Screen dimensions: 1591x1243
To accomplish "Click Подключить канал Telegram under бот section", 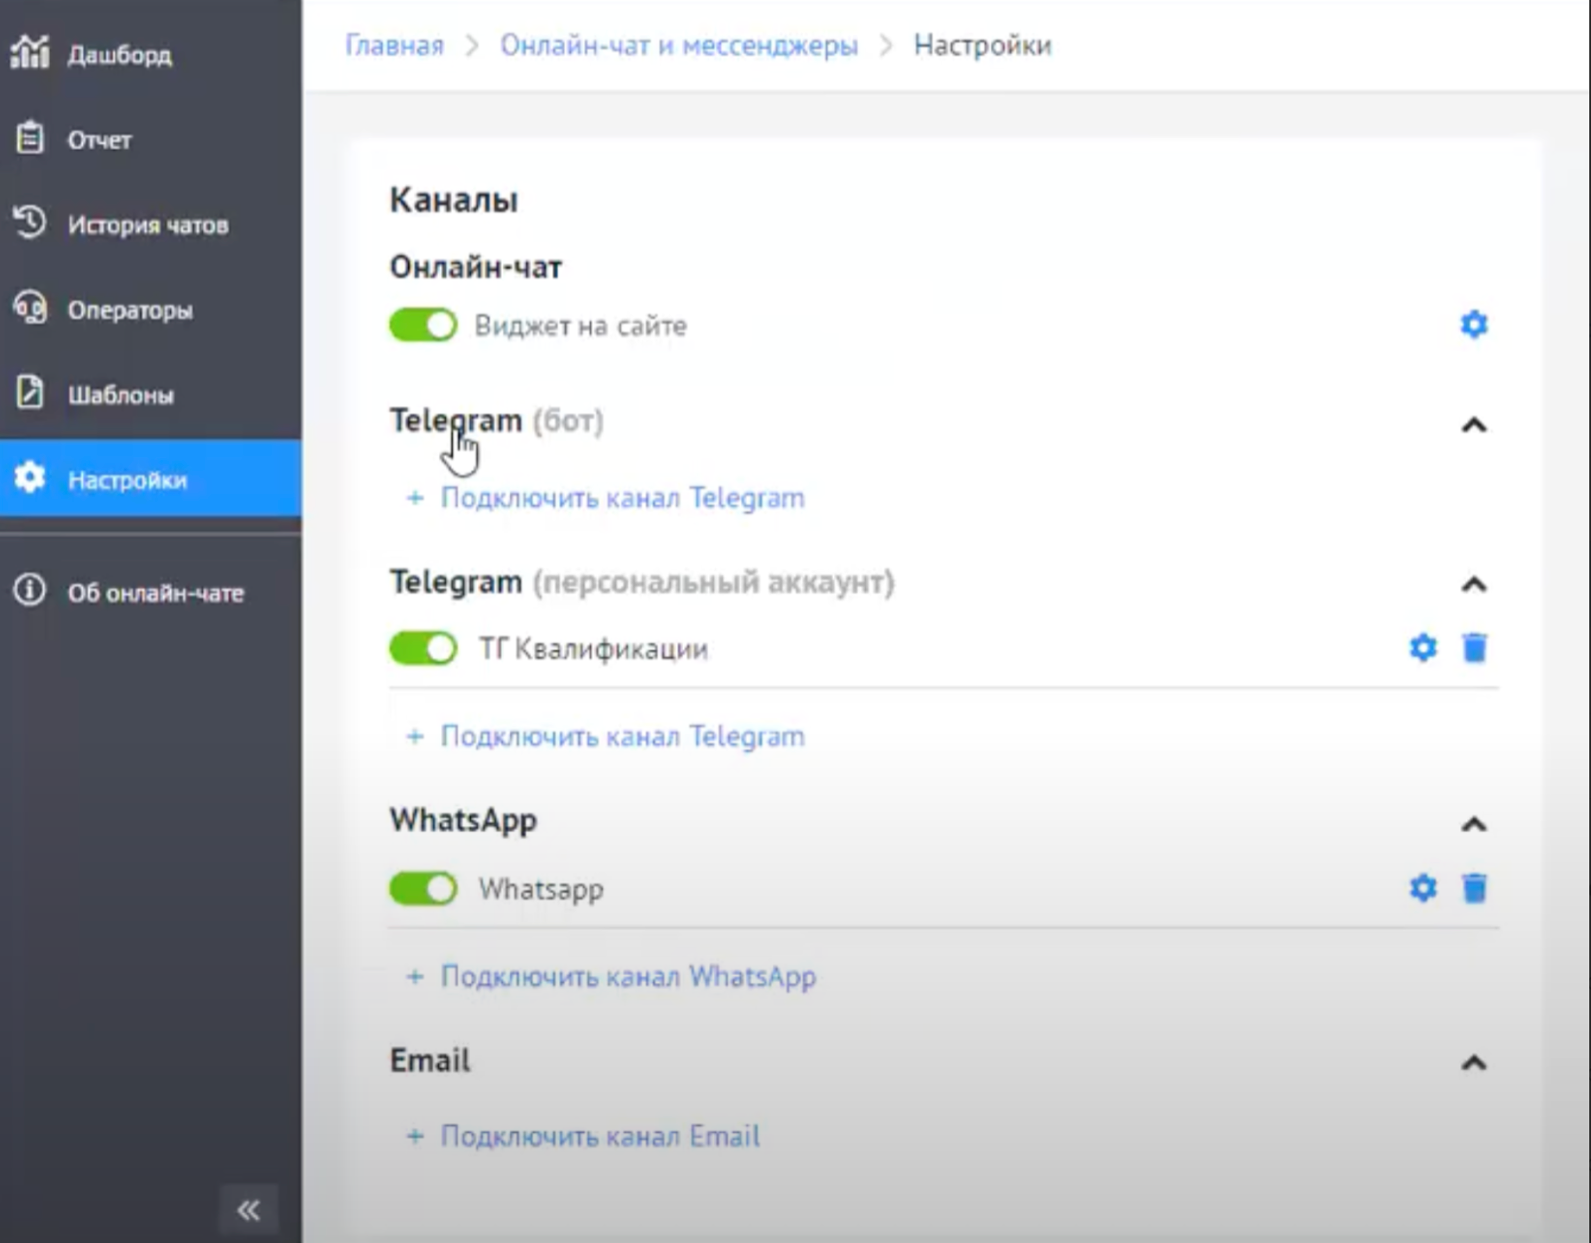I will (x=622, y=498).
